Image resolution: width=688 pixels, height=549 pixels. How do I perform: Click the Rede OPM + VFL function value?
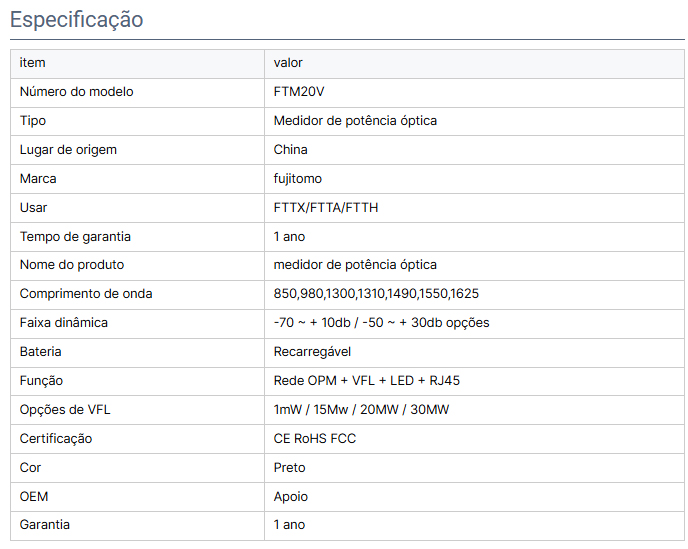point(366,381)
